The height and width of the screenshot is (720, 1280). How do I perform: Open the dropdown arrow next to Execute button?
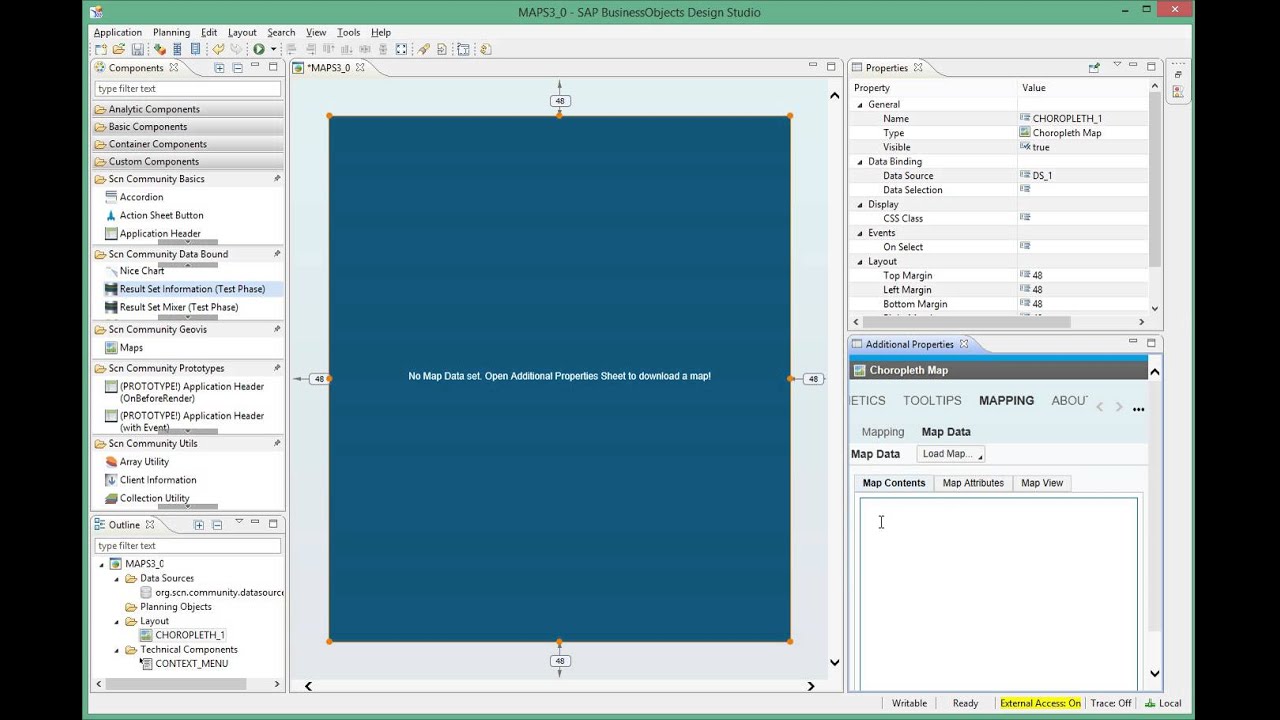(x=273, y=49)
